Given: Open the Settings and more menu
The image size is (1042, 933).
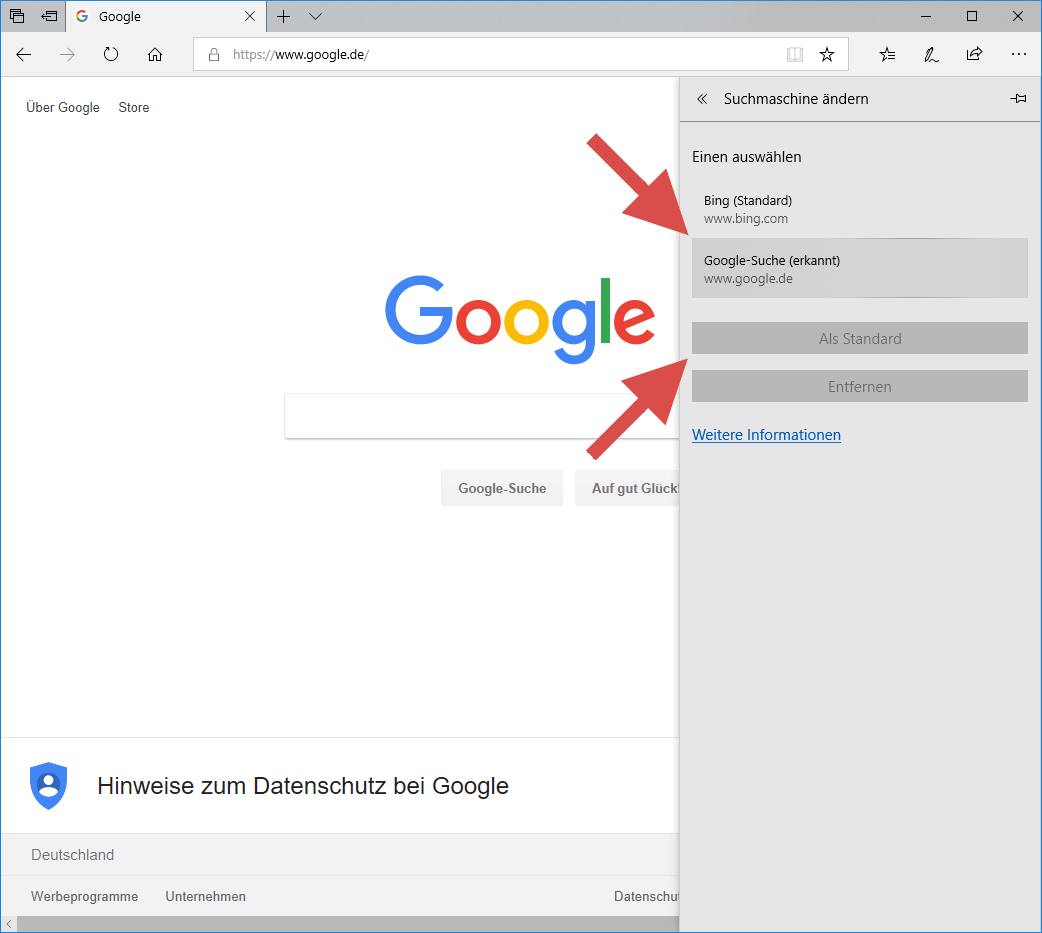Looking at the screenshot, I should pos(1018,54).
